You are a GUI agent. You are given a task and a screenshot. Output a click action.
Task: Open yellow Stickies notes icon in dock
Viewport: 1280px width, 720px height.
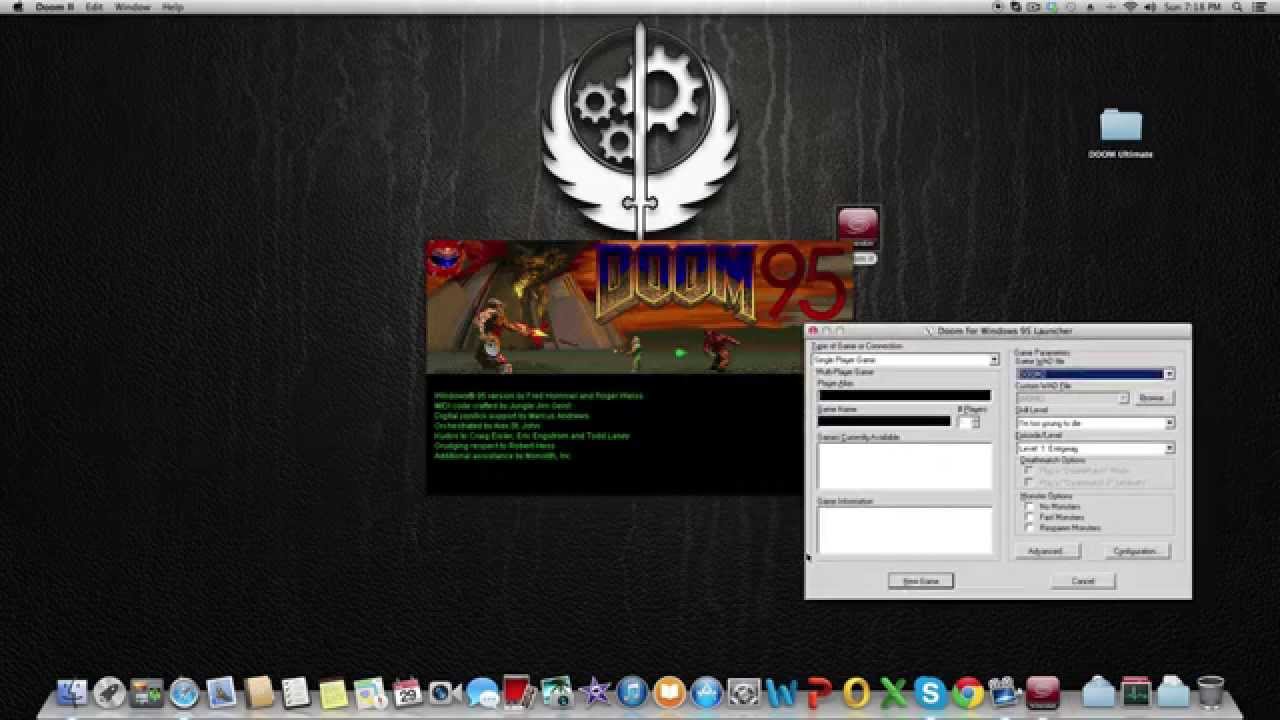(x=333, y=692)
